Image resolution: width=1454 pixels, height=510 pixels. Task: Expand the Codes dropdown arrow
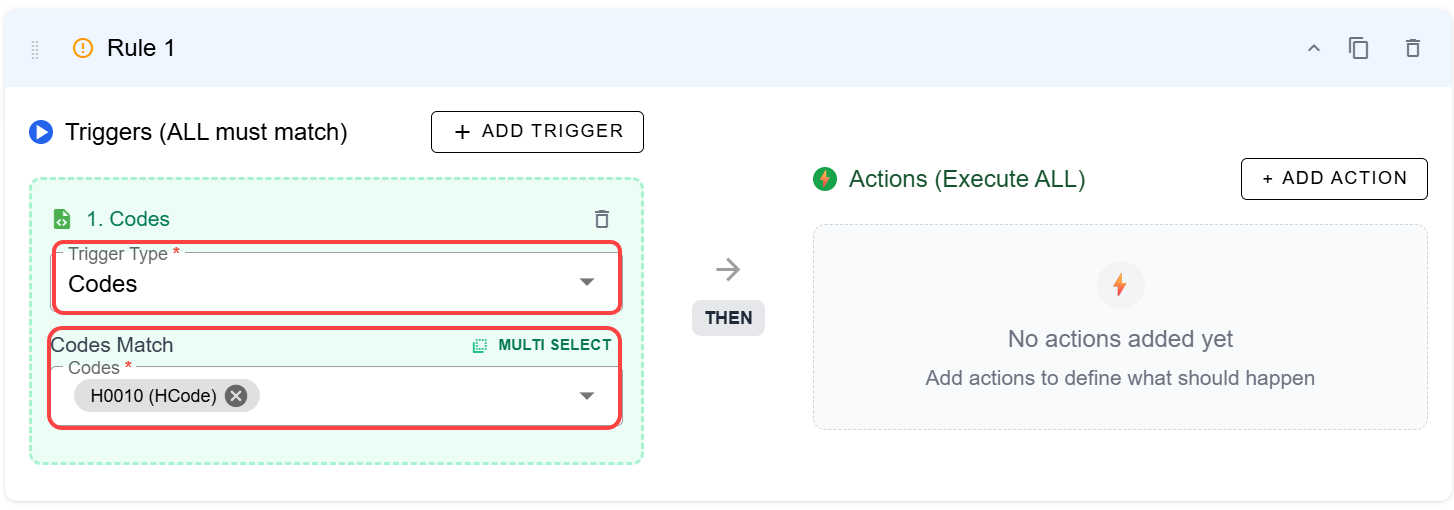tap(587, 396)
